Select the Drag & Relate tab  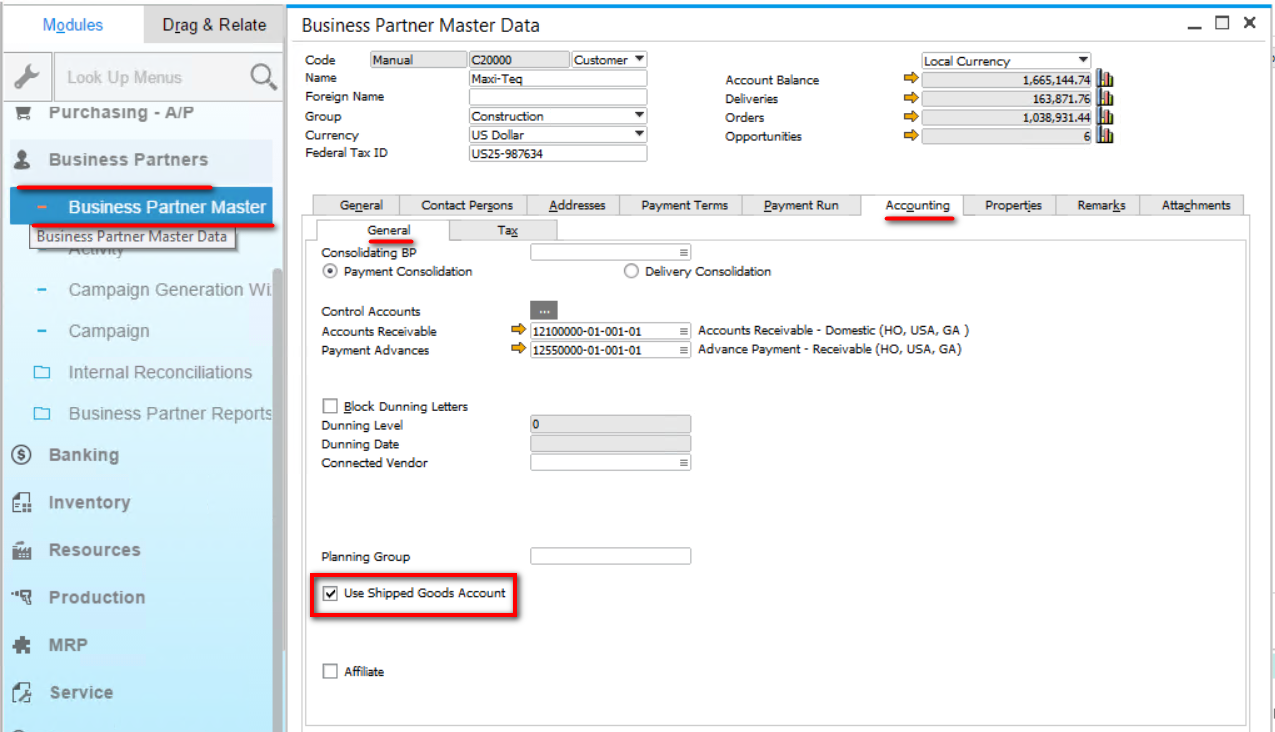[x=214, y=25]
